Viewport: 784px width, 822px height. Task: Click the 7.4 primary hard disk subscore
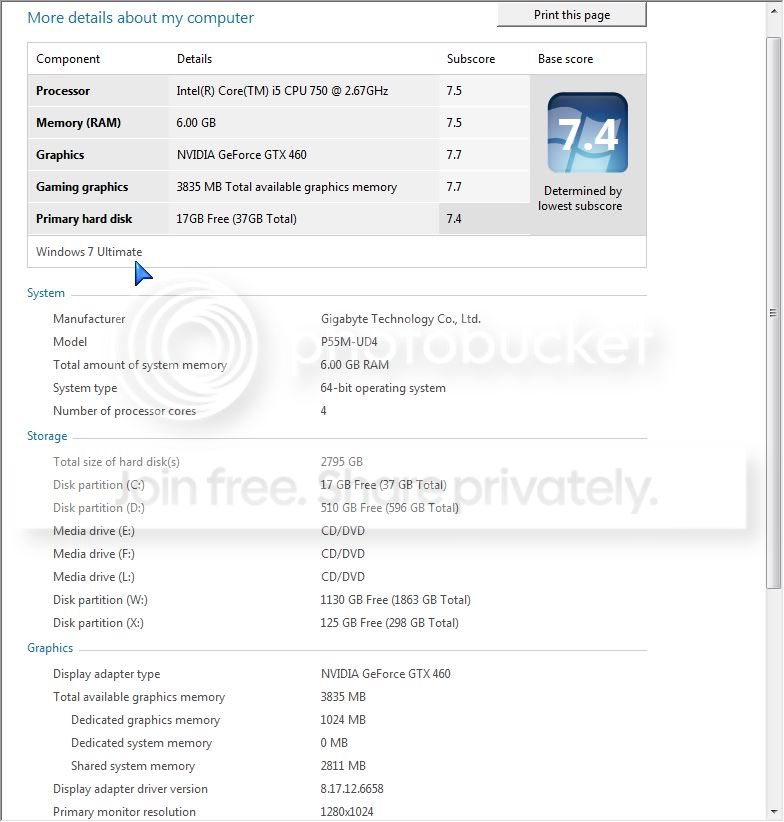pyautogui.click(x=454, y=219)
